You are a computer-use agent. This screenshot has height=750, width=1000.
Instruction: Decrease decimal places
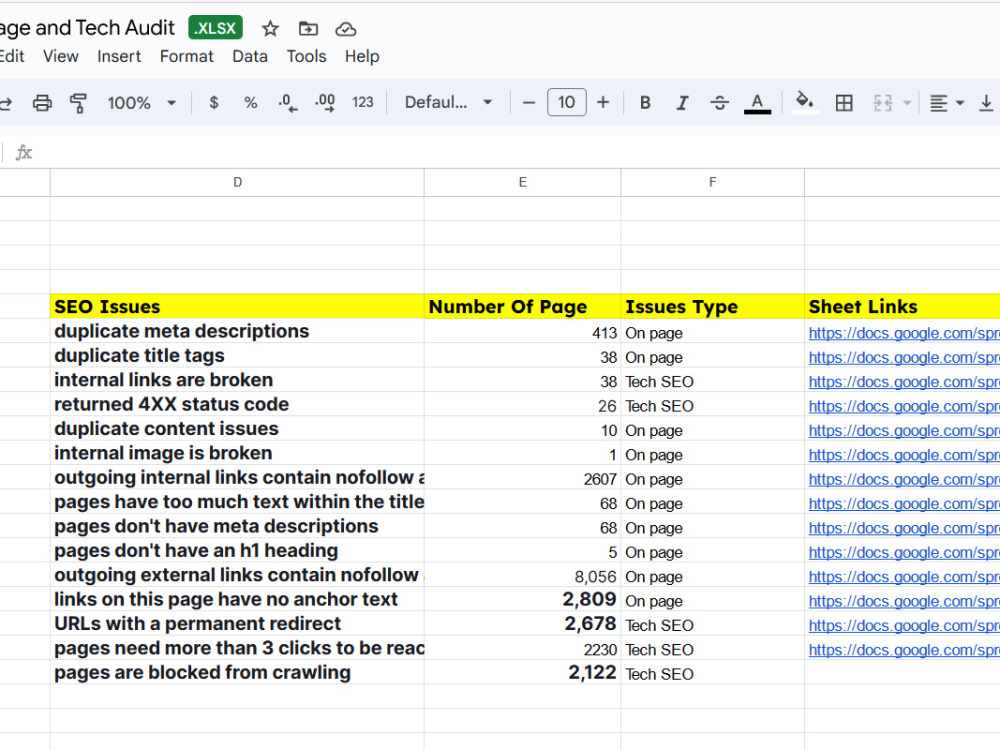point(288,103)
